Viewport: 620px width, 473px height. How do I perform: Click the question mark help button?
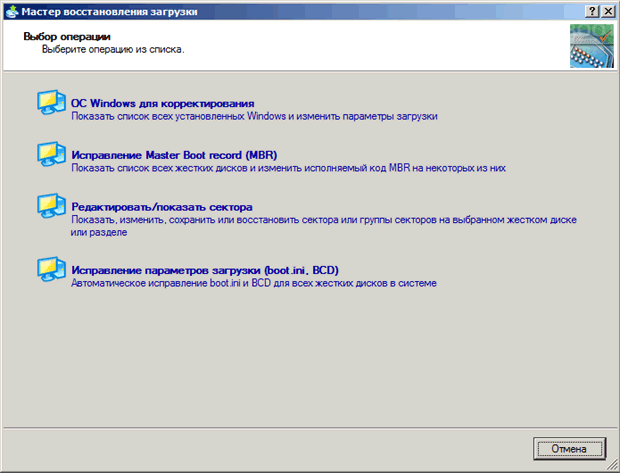pyautogui.click(x=592, y=11)
